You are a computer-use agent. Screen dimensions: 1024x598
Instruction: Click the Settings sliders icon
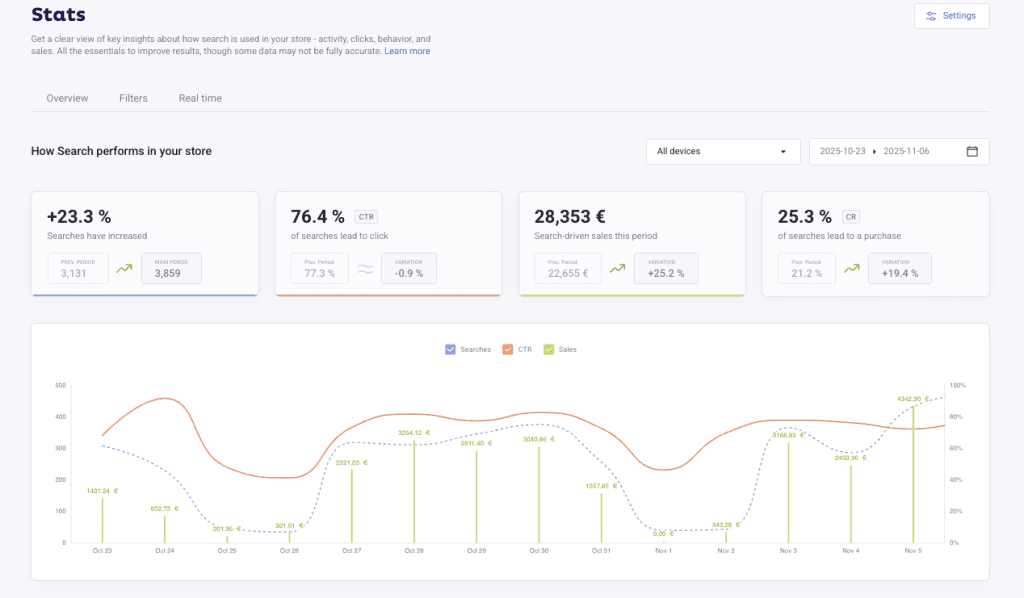click(x=931, y=16)
